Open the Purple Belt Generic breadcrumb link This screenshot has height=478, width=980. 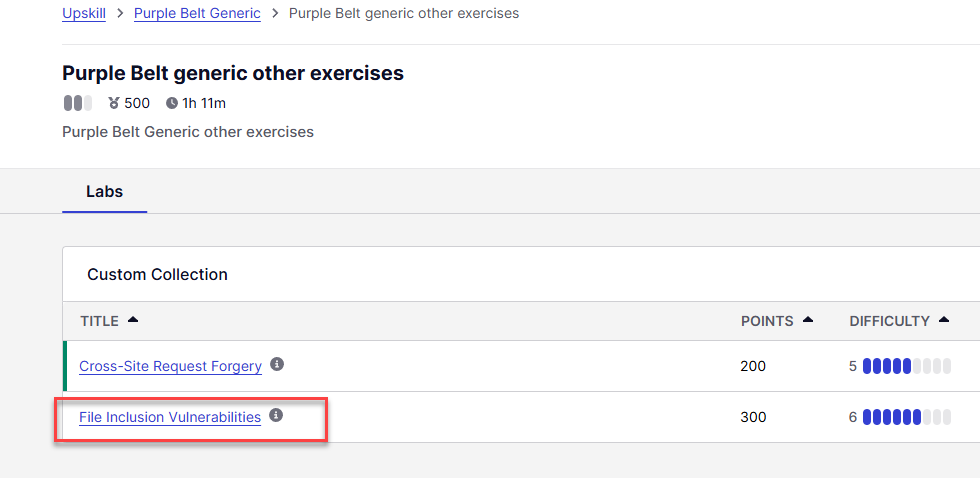point(198,14)
